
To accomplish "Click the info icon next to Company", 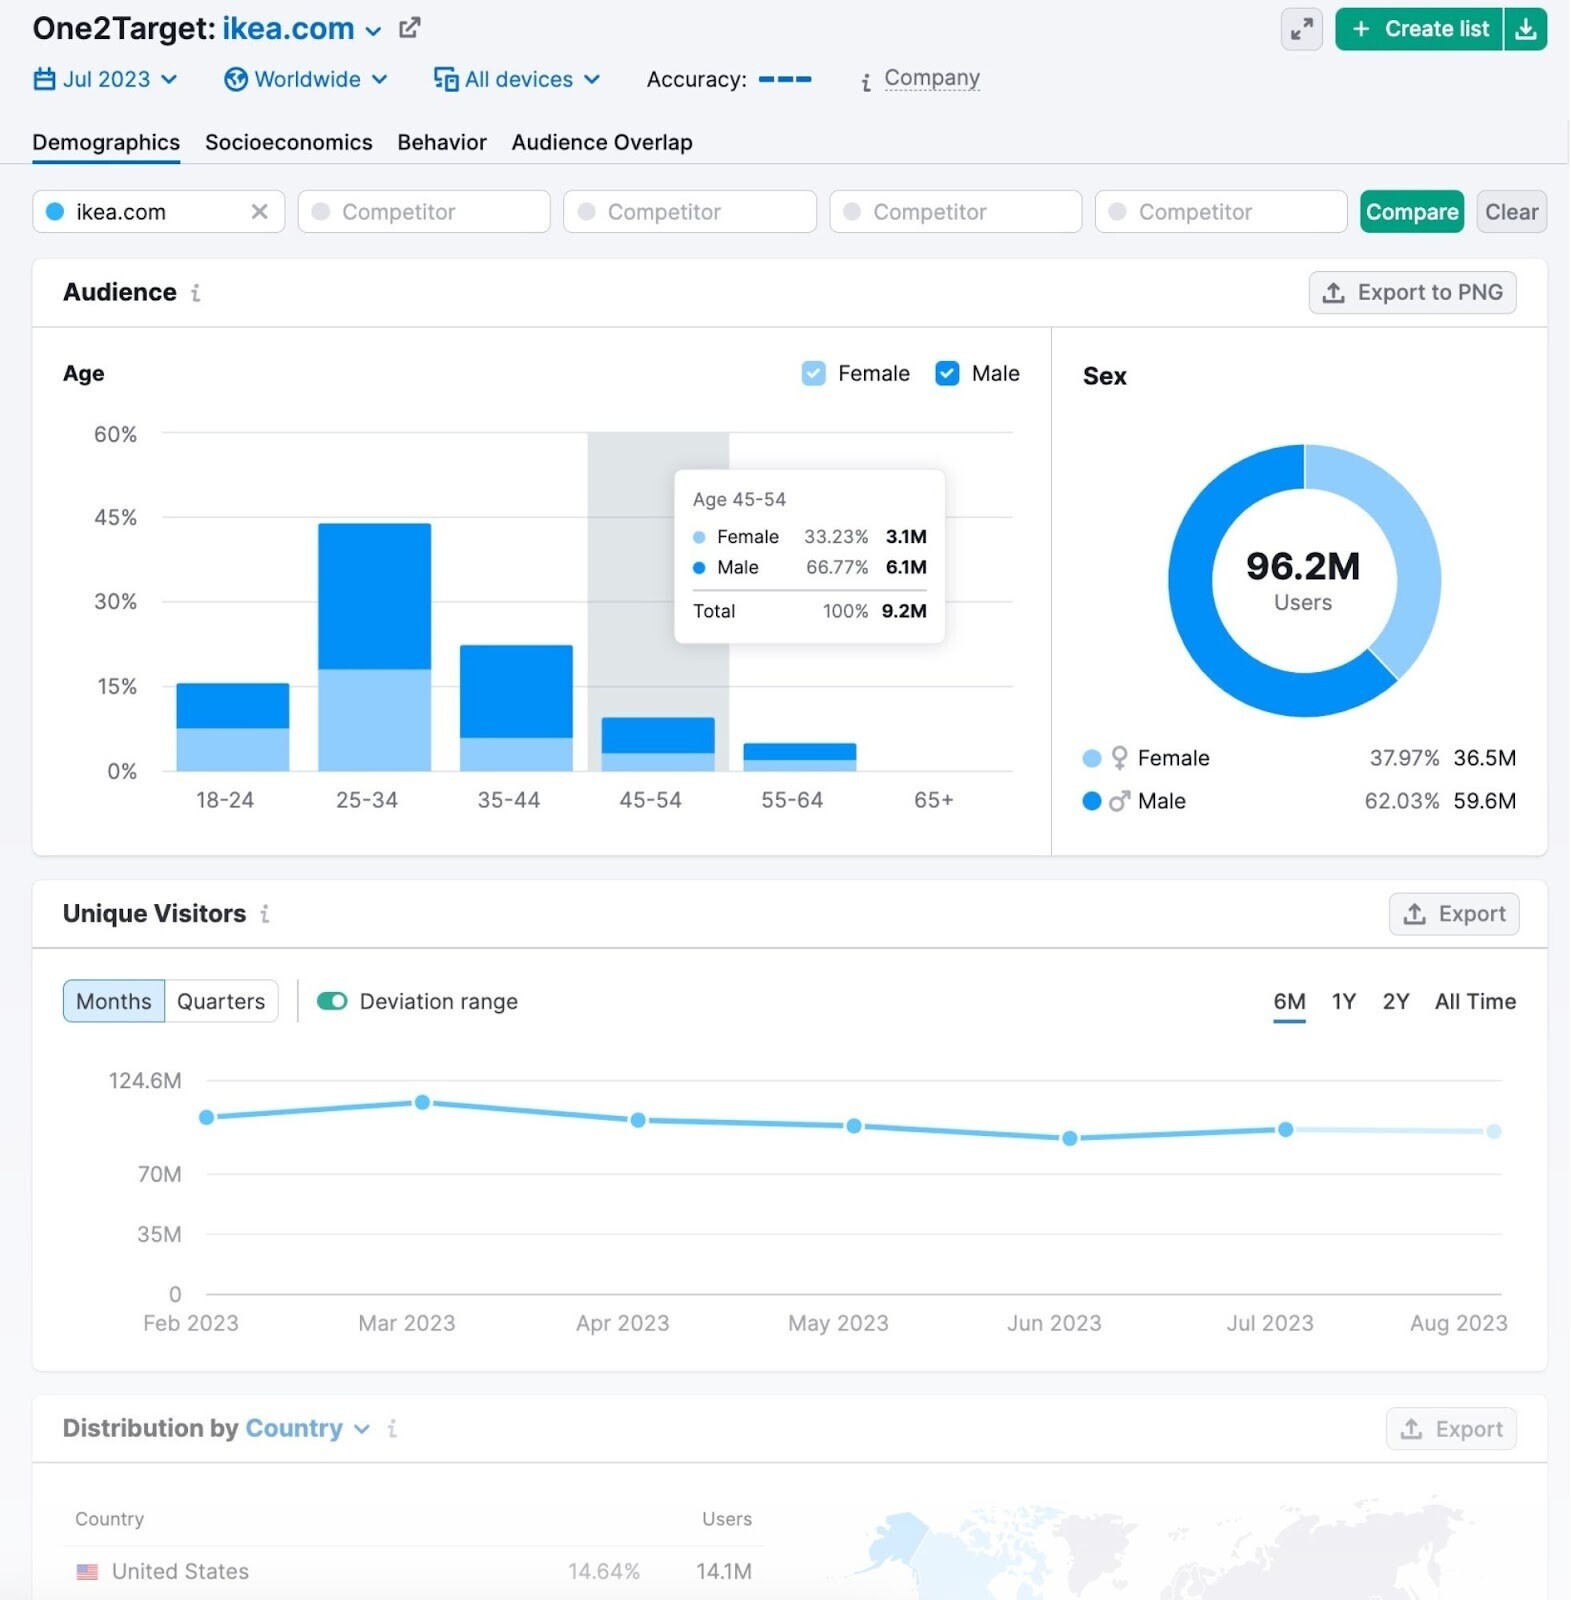I will click(x=866, y=81).
